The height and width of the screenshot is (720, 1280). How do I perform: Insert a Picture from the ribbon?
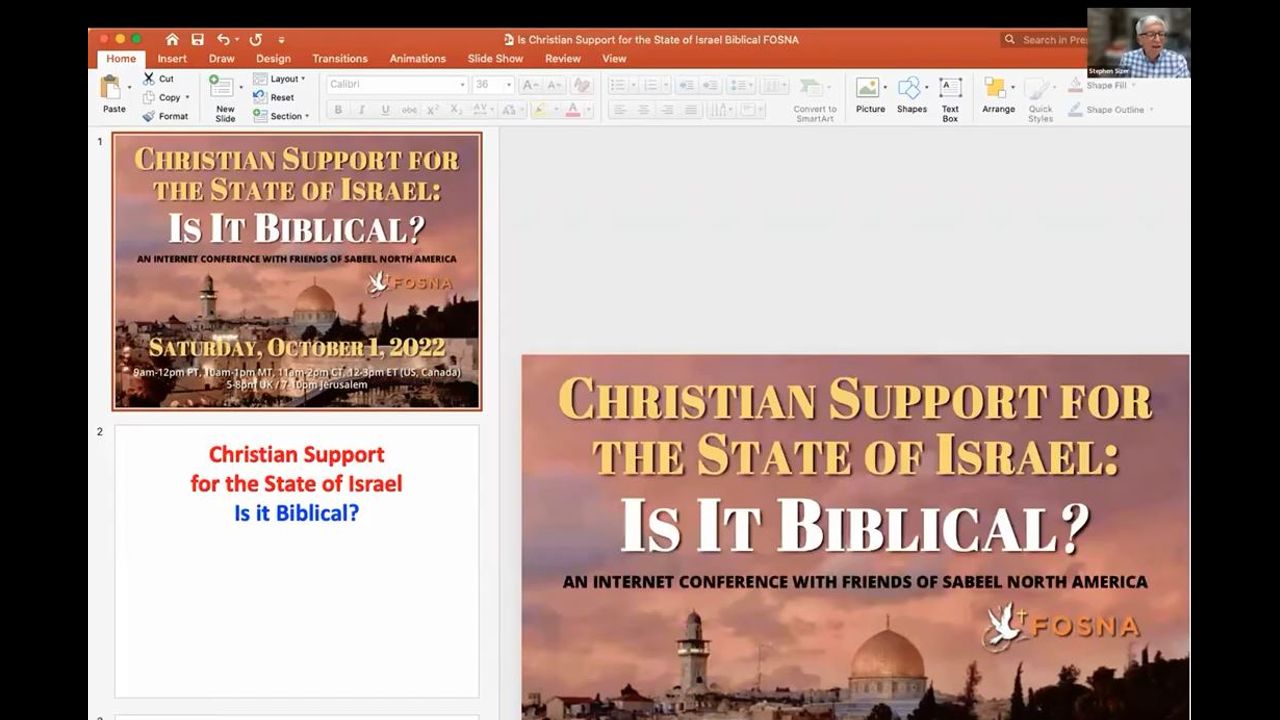869,90
